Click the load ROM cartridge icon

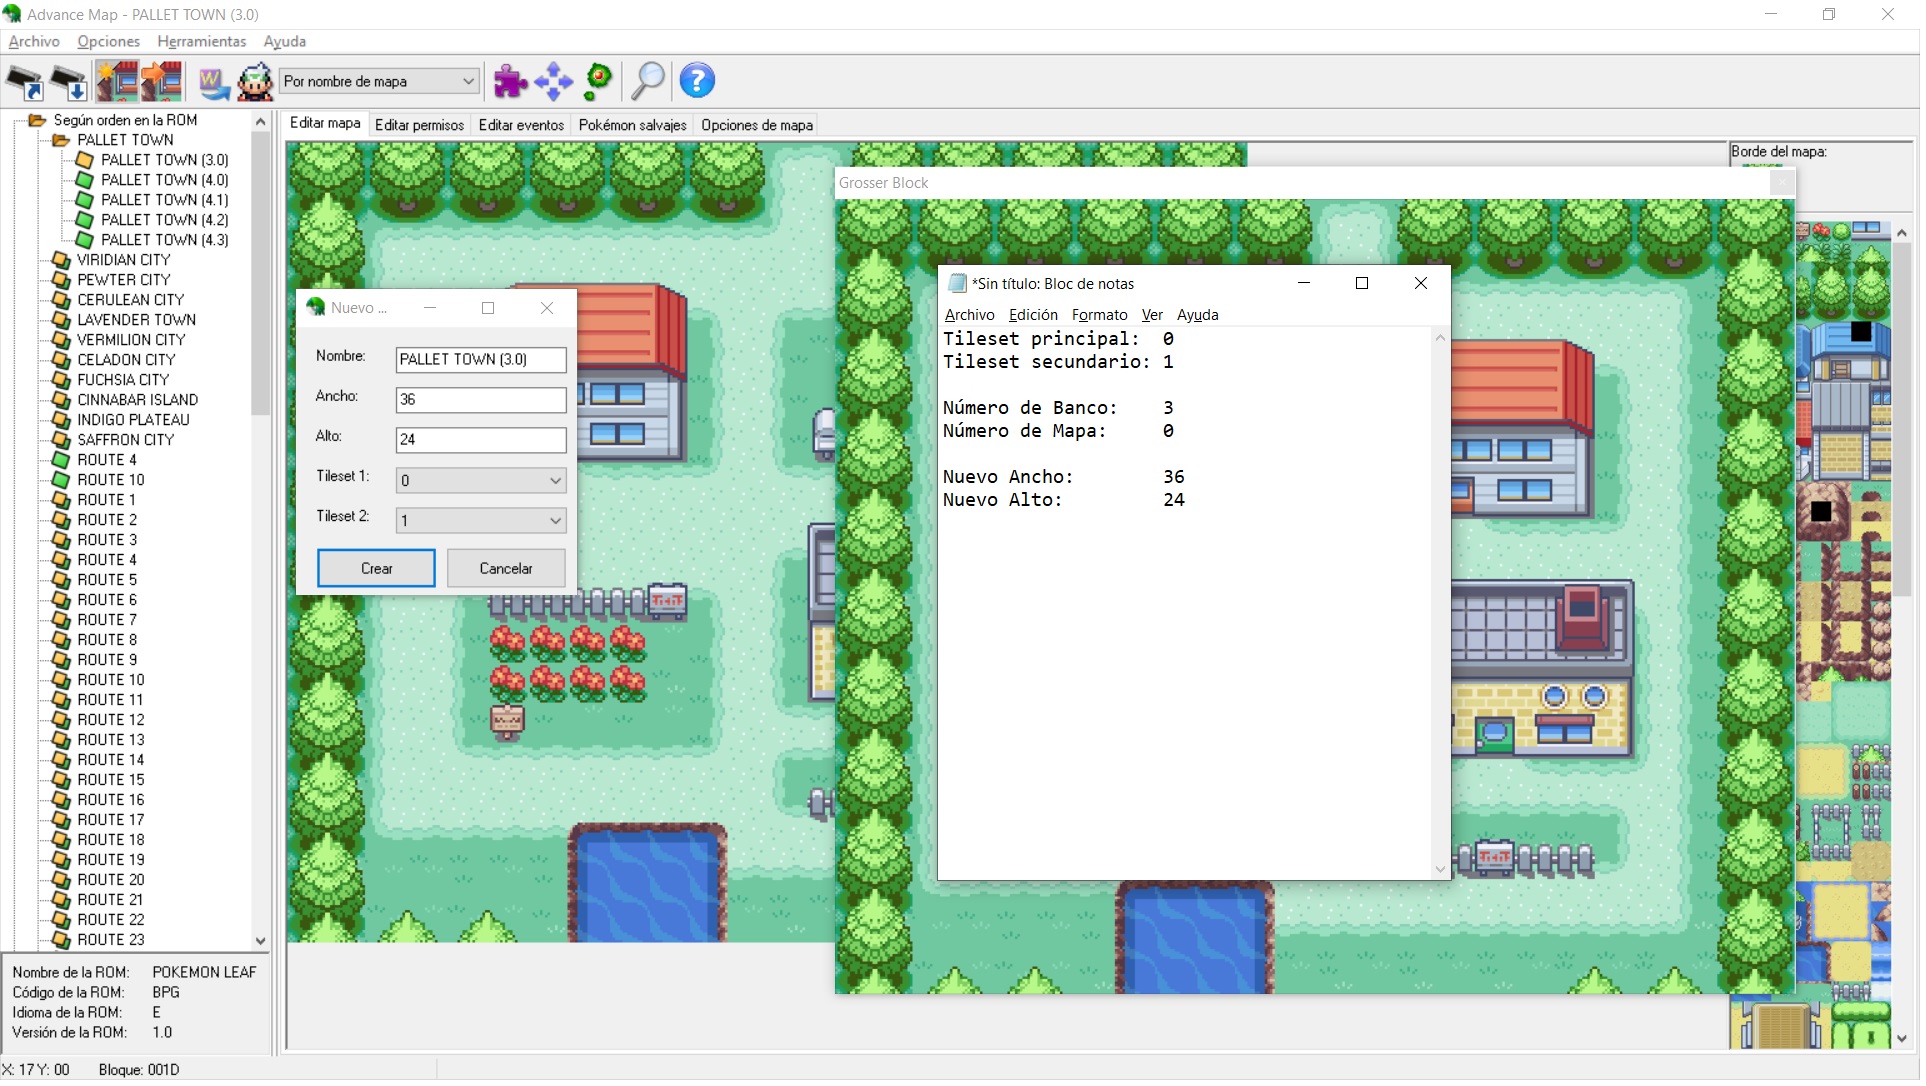click(25, 82)
